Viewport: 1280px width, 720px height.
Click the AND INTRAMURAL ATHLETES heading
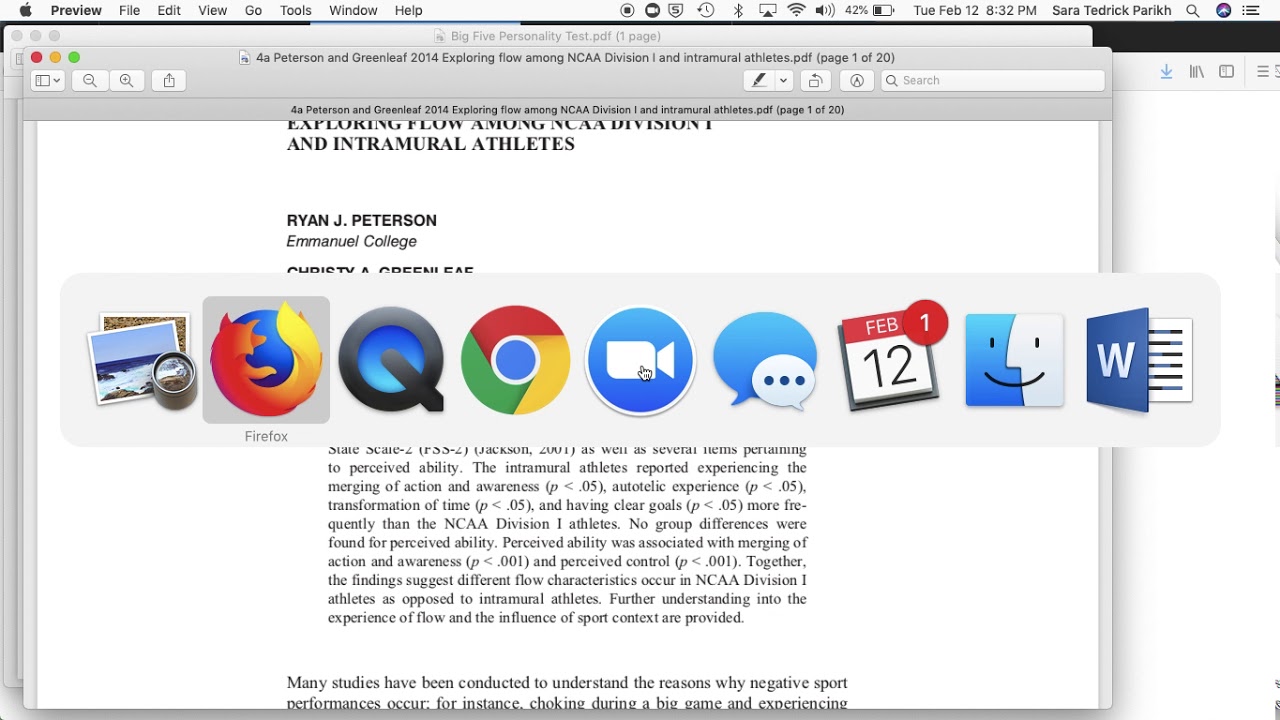click(431, 144)
